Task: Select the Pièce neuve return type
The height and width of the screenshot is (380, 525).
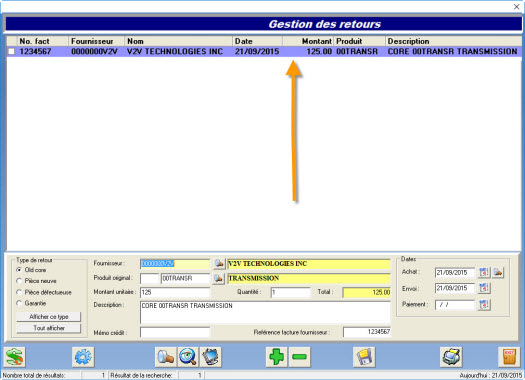Action: click(x=19, y=281)
